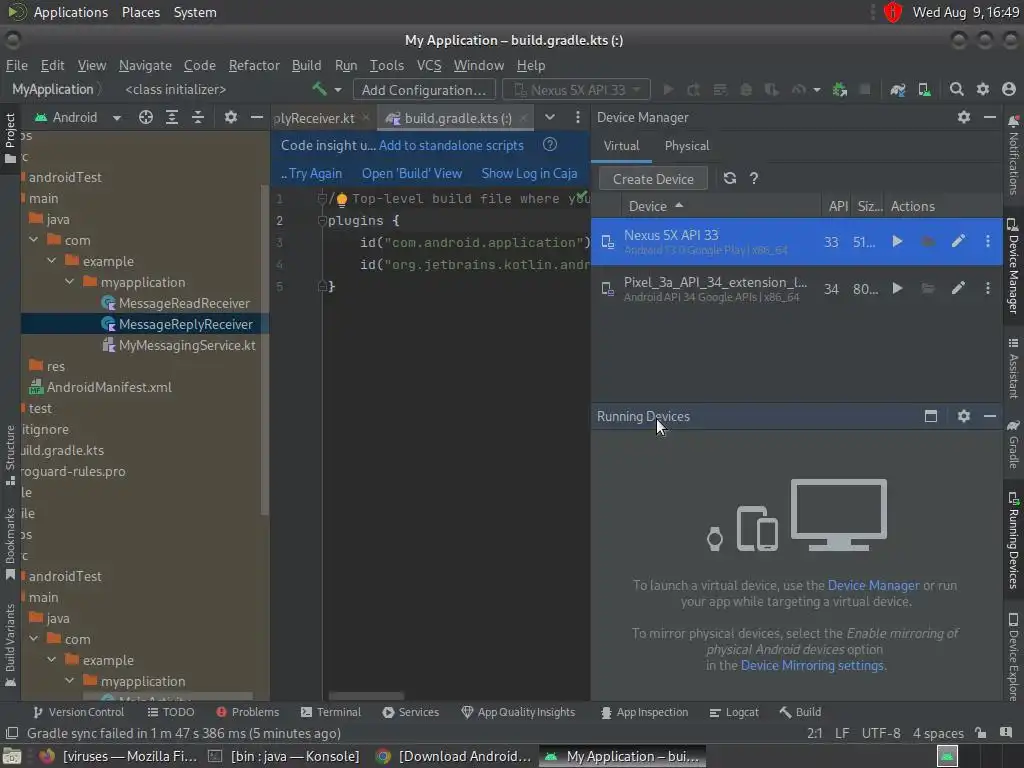This screenshot has height=768, width=1024.
Task: Click Running Devices window mode icon
Action: [x=931, y=416]
